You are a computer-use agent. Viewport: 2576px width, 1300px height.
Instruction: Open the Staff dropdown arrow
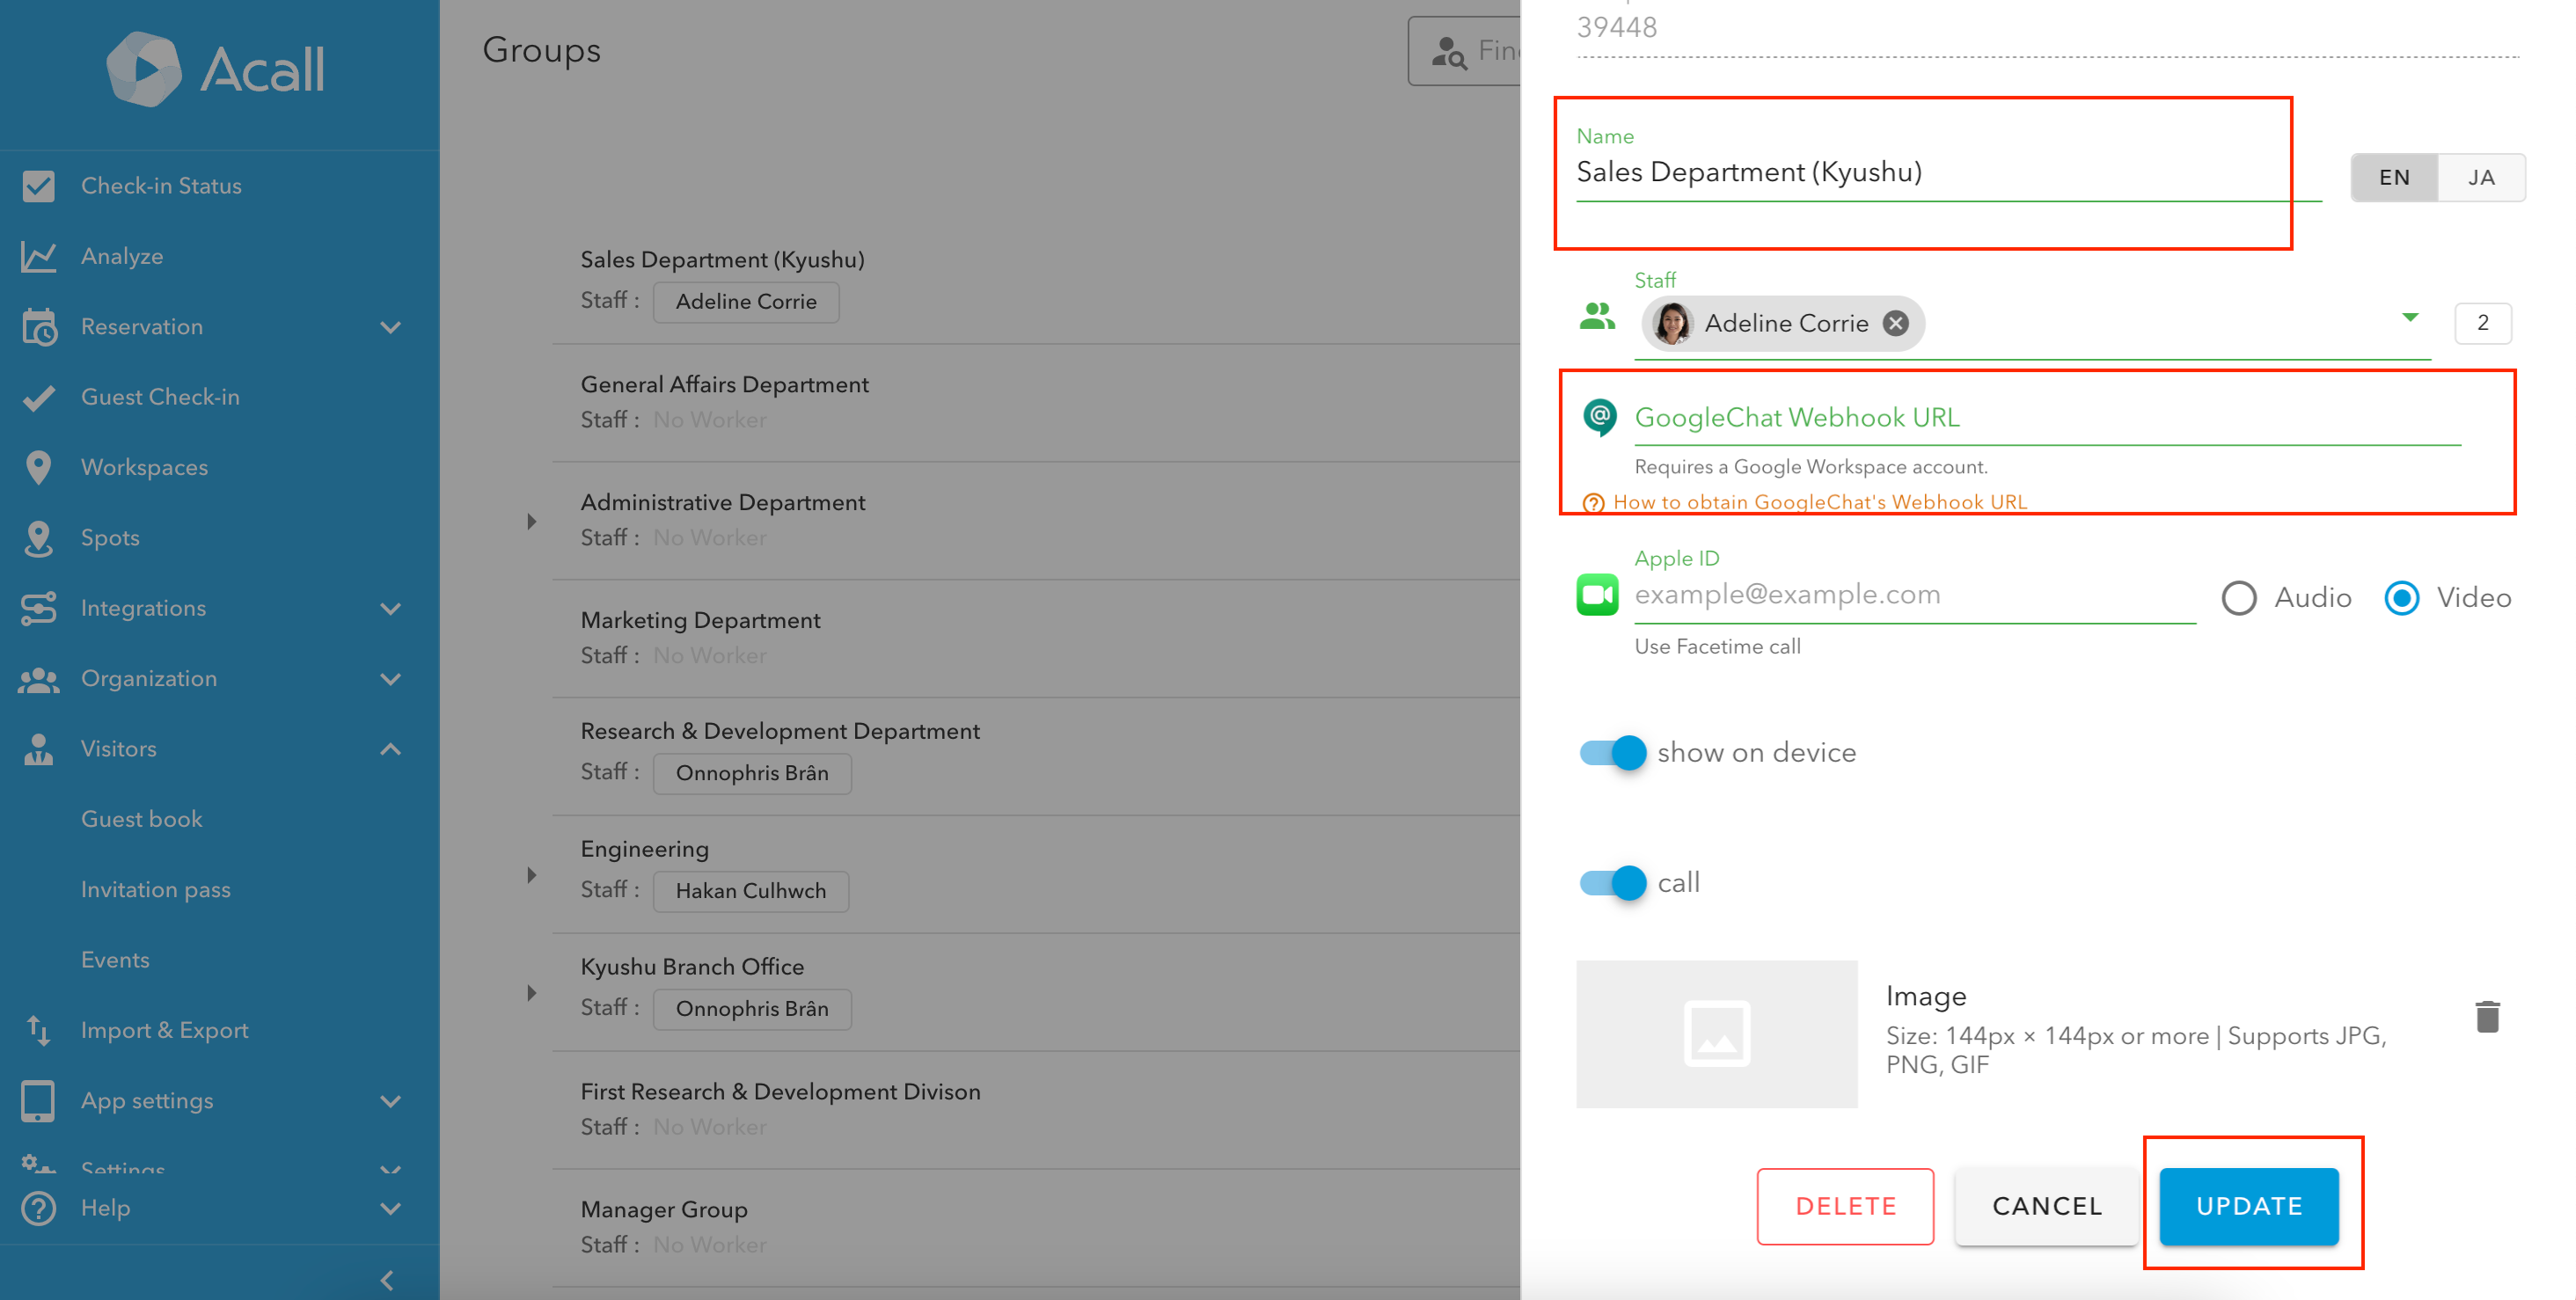point(2410,317)
